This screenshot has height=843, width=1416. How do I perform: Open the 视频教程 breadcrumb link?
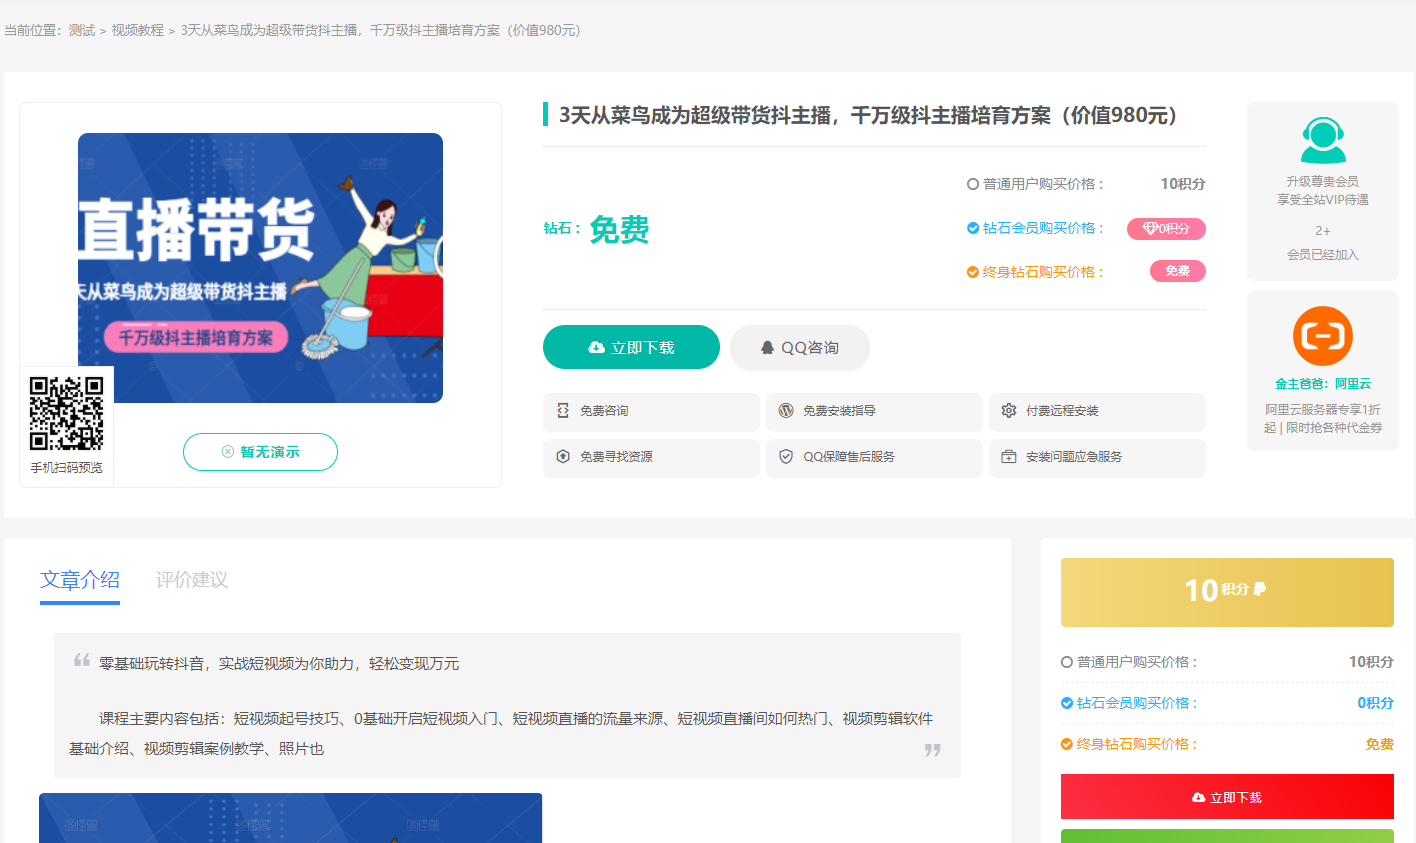[138, 30]
